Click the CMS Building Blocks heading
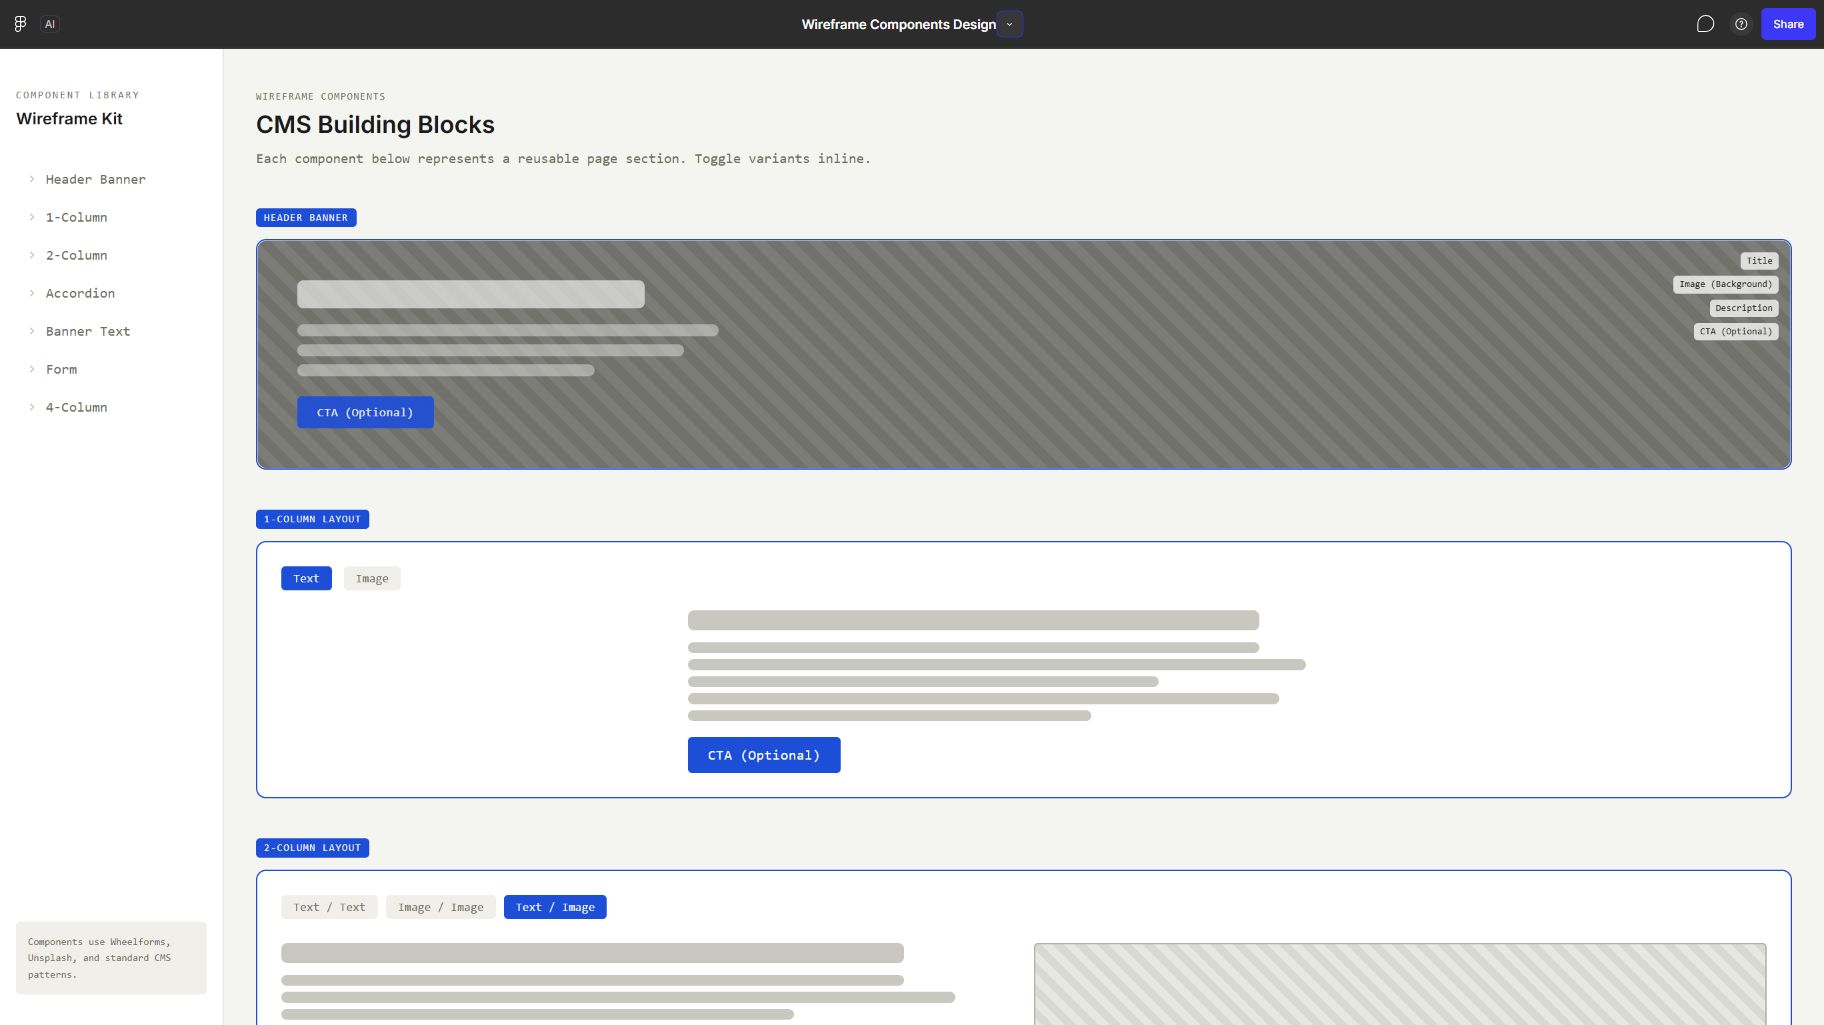 375,124
